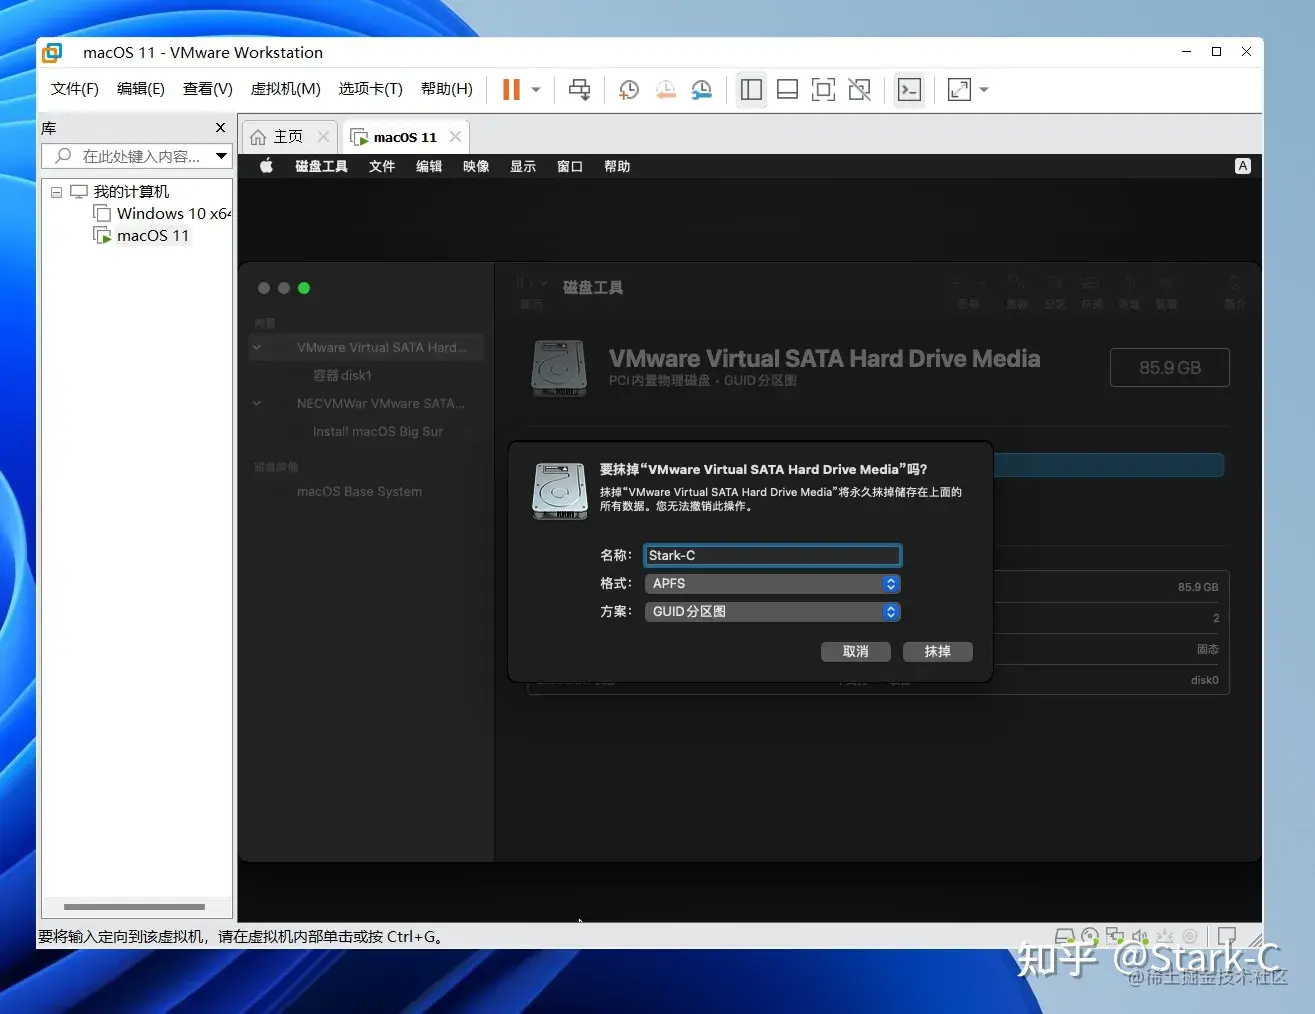Viewport: 1315px width, 1014px height.
Task: Open the 格式 APFS format dropdown
Action: (772, 584)
